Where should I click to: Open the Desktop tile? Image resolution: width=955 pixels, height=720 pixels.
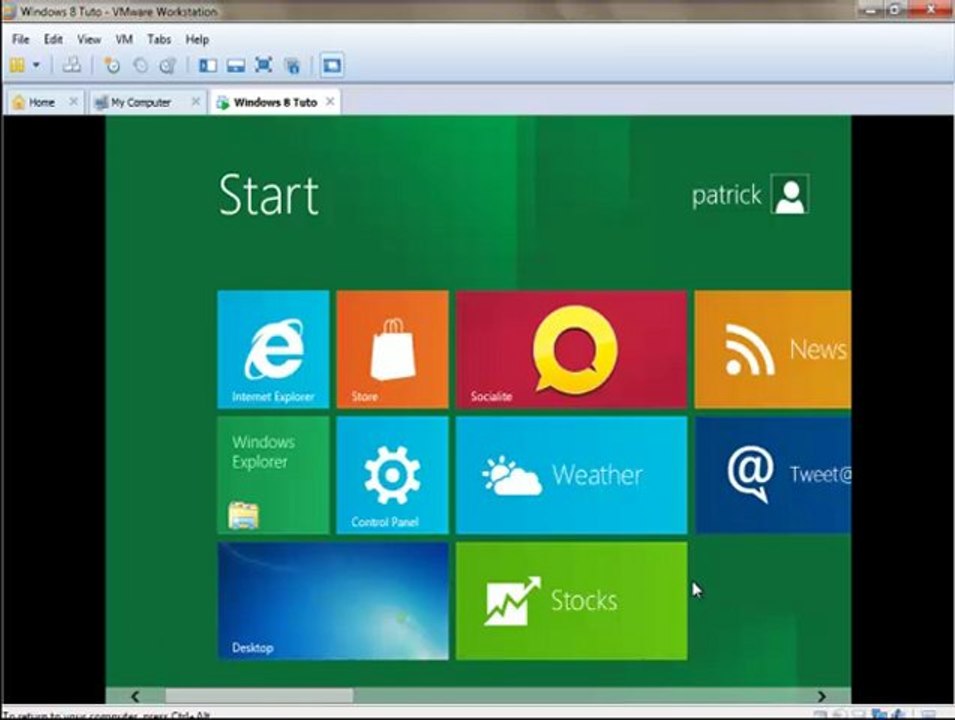click(x=333, y=601)
